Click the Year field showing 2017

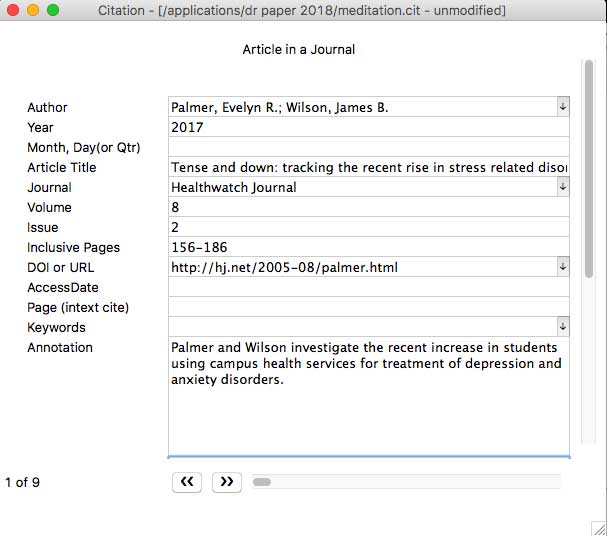point(368,127)
